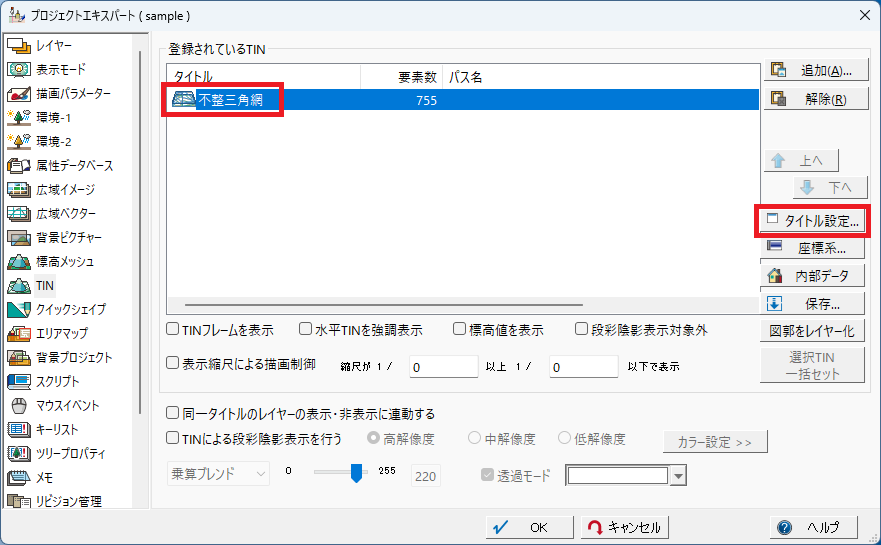Toggle 透過モード checkbox

pyautogui.click(x=487, y=475)
